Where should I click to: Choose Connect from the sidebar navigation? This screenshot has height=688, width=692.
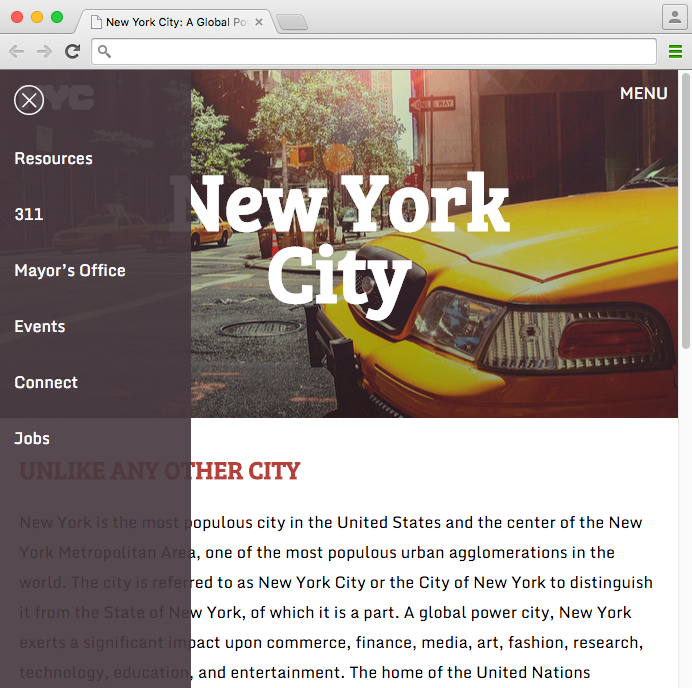(46, 383)
